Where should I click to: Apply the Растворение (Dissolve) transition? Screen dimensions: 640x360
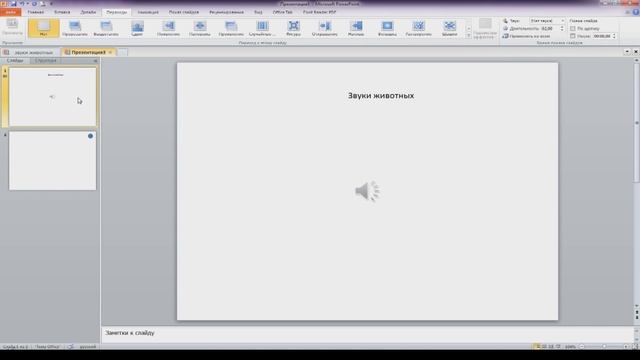[x=418, y=28]
